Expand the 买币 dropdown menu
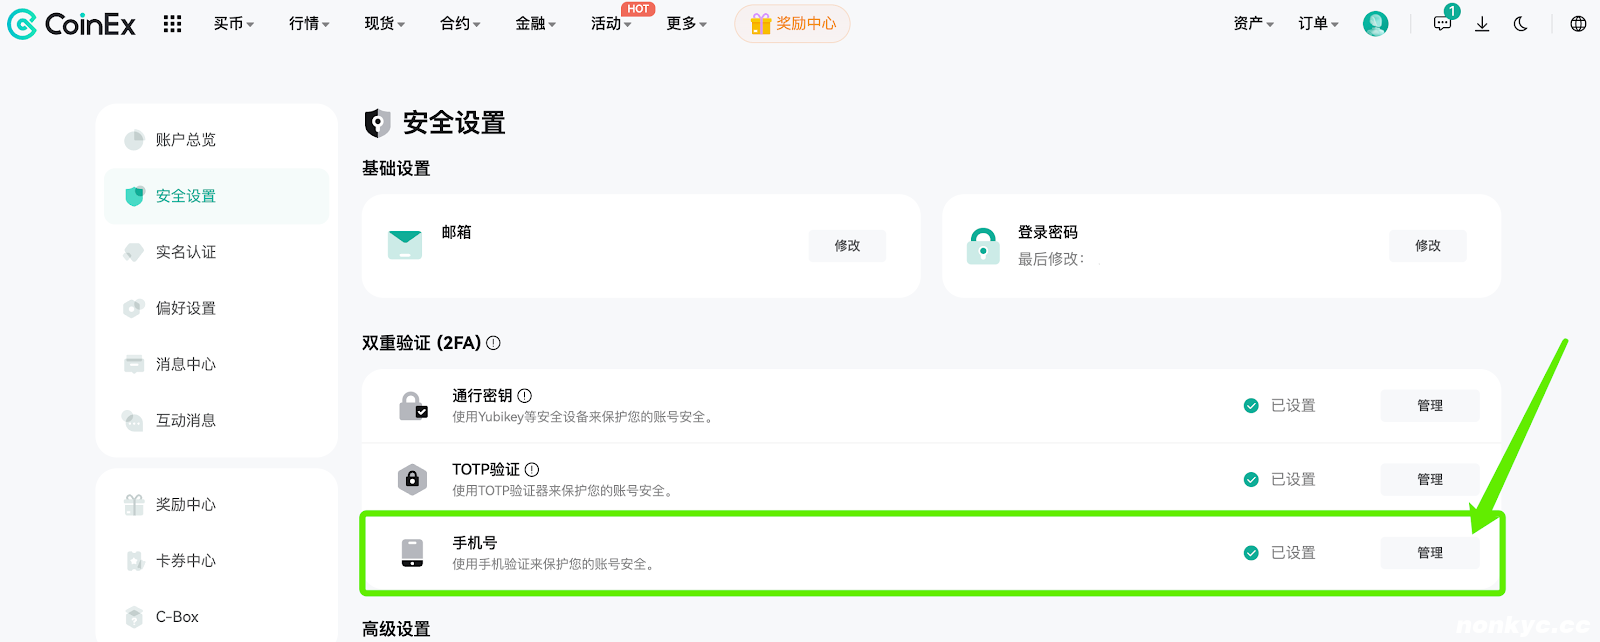 (x=234, y=24)
